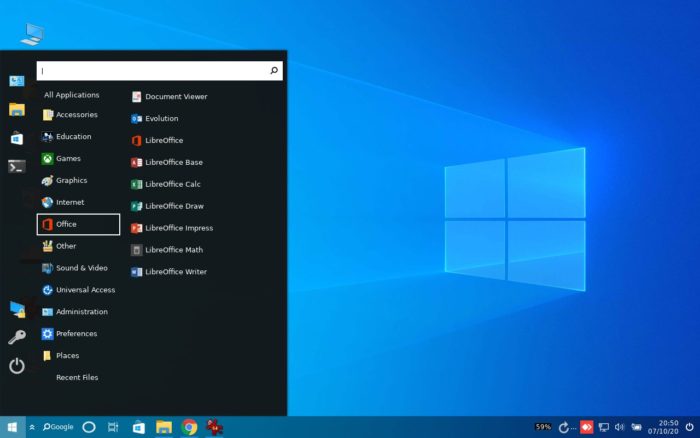
Task: Open Document Viewer application
Action: coord(169,97)
